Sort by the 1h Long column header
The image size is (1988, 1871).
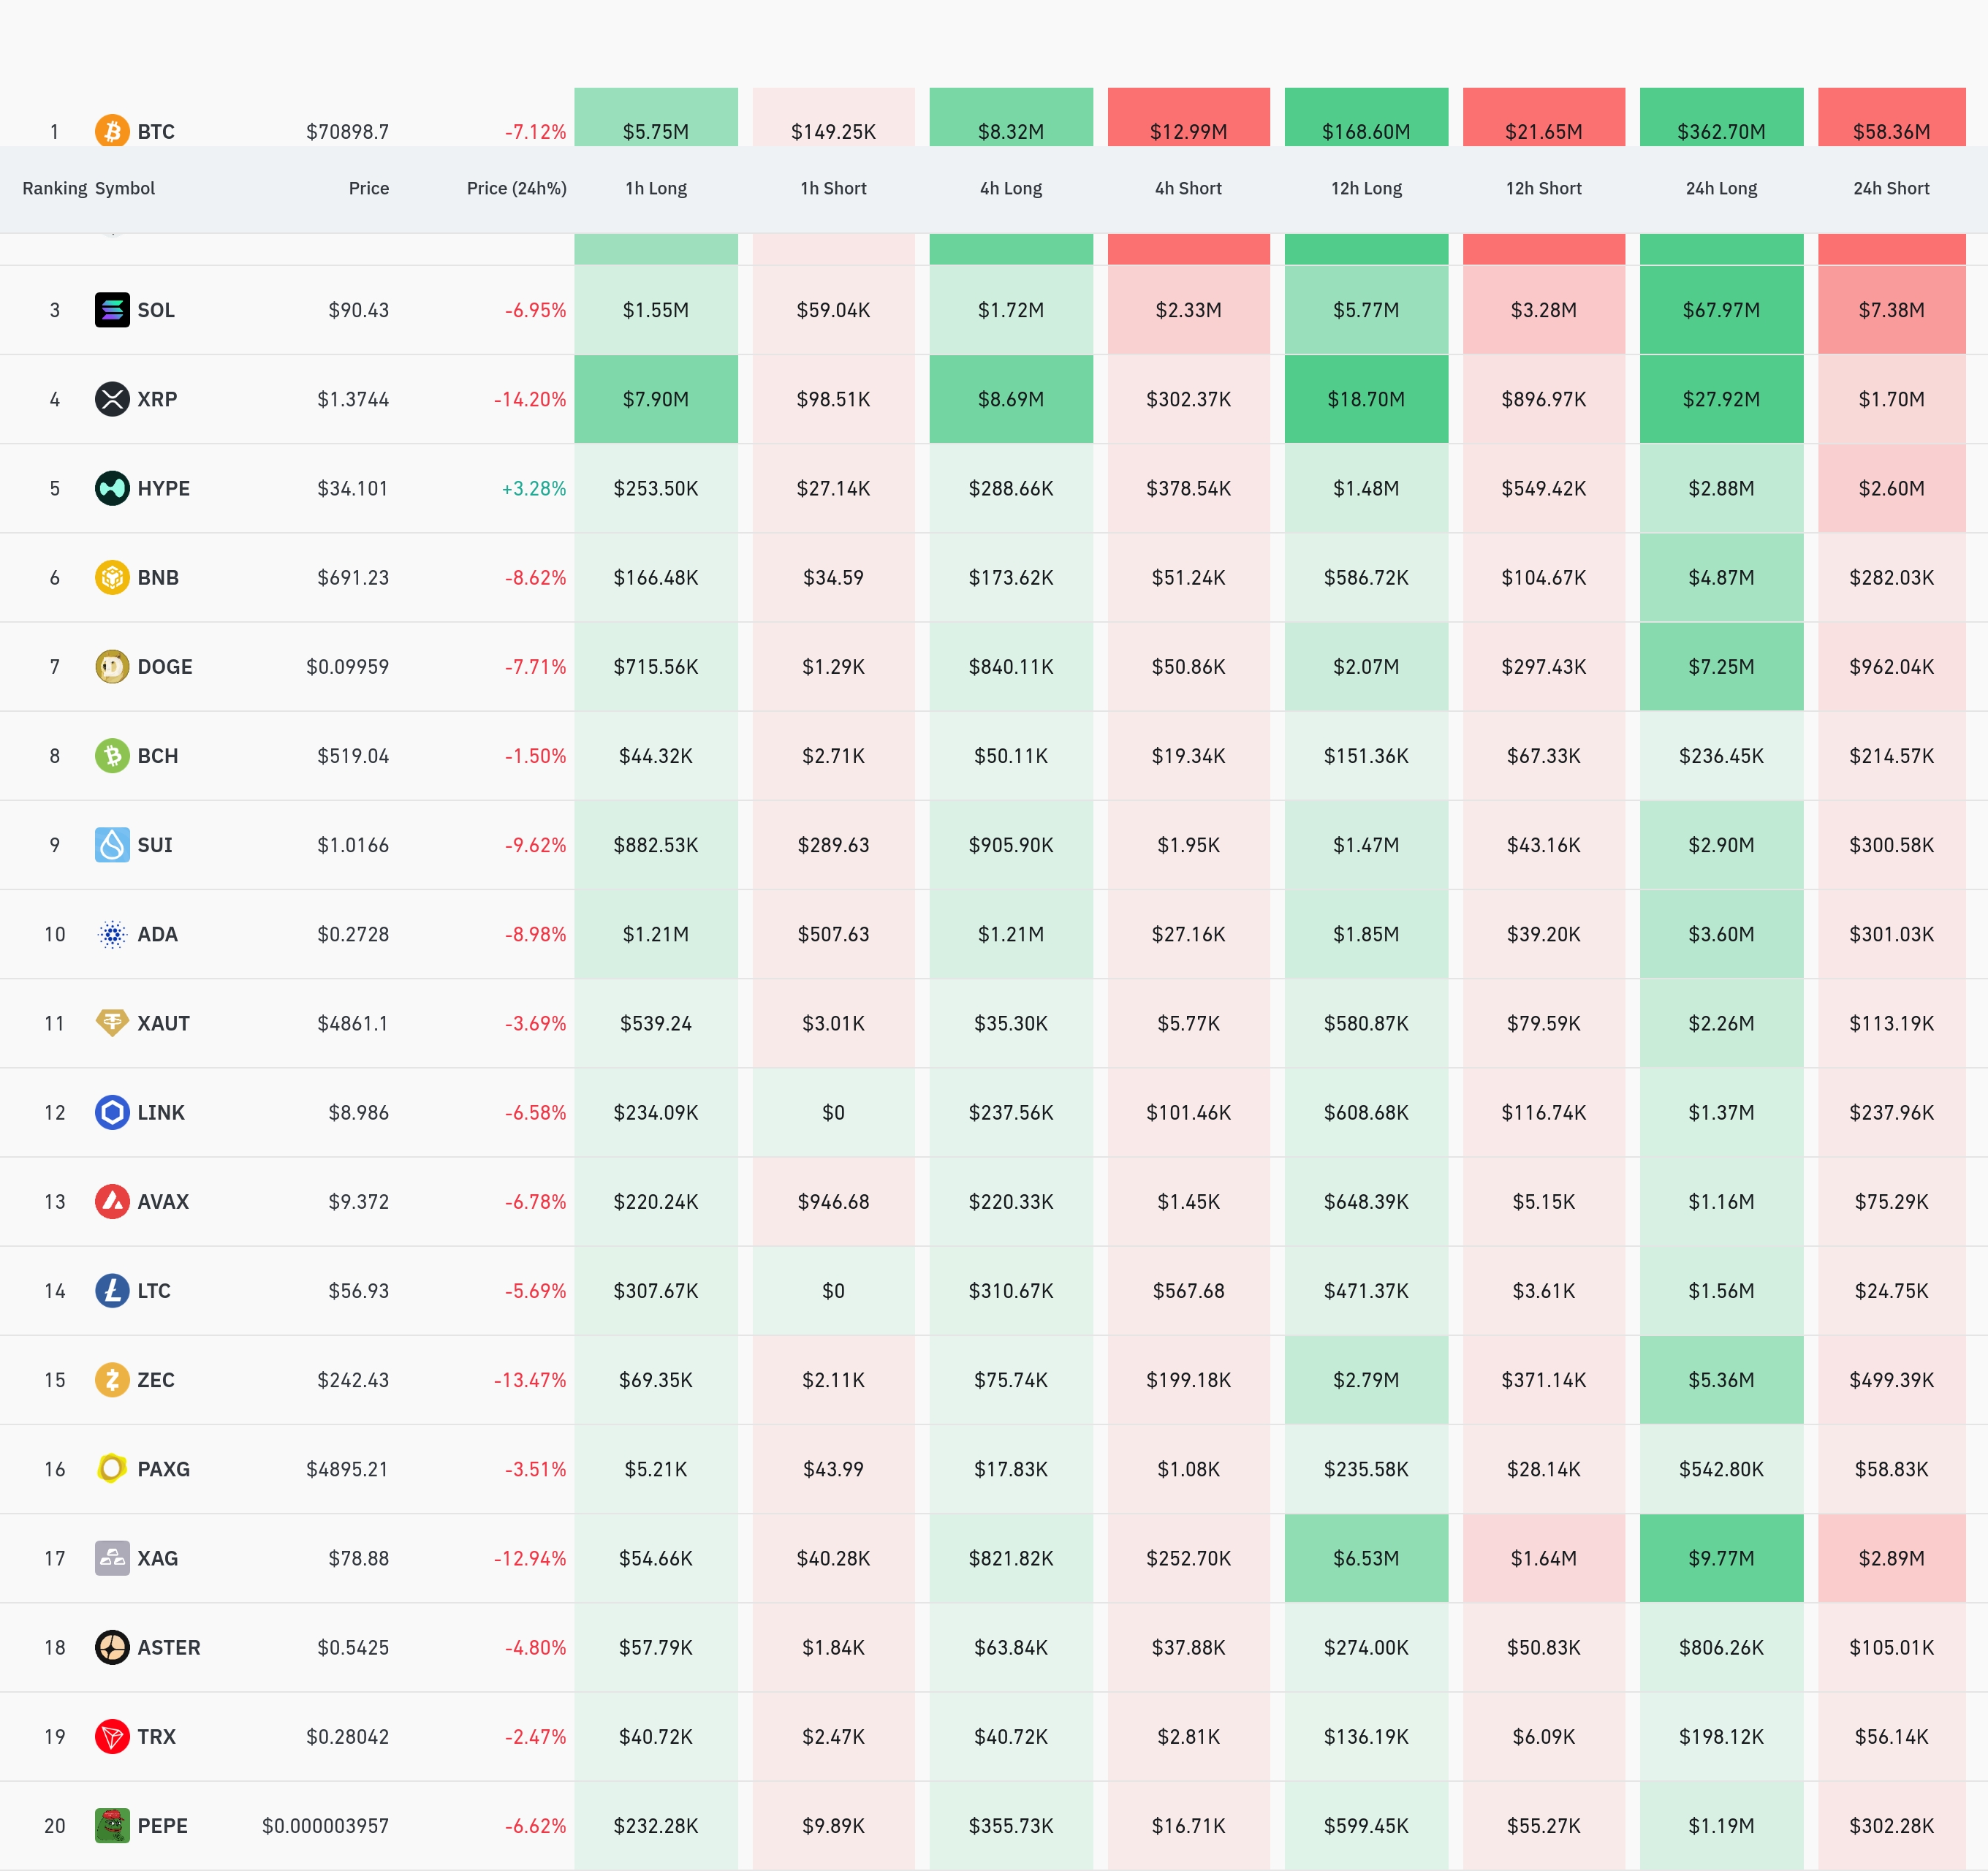click(656, 188)
